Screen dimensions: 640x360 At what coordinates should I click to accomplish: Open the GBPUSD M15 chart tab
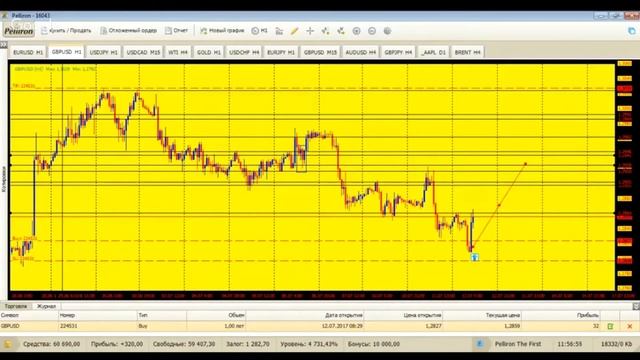point(320,52)
